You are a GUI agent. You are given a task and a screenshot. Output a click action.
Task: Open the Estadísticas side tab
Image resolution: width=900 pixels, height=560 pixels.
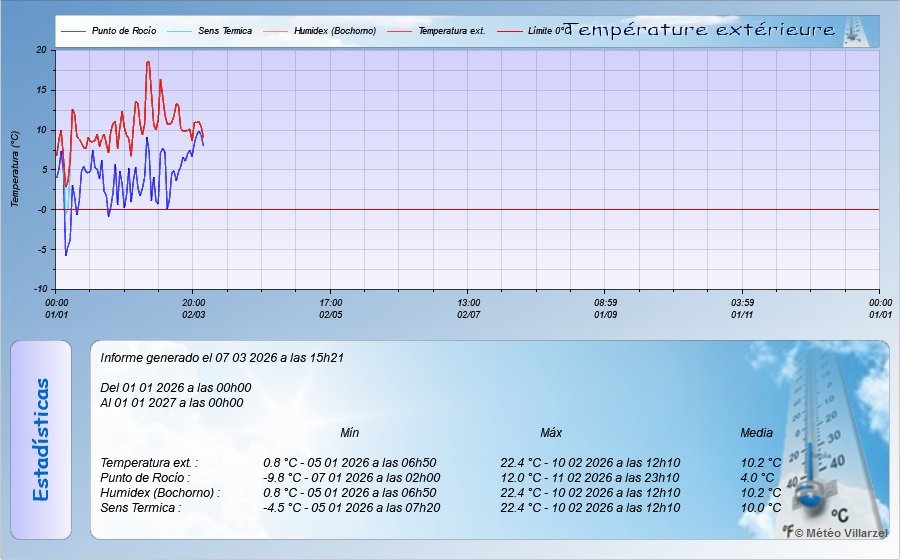click(41, 439)
